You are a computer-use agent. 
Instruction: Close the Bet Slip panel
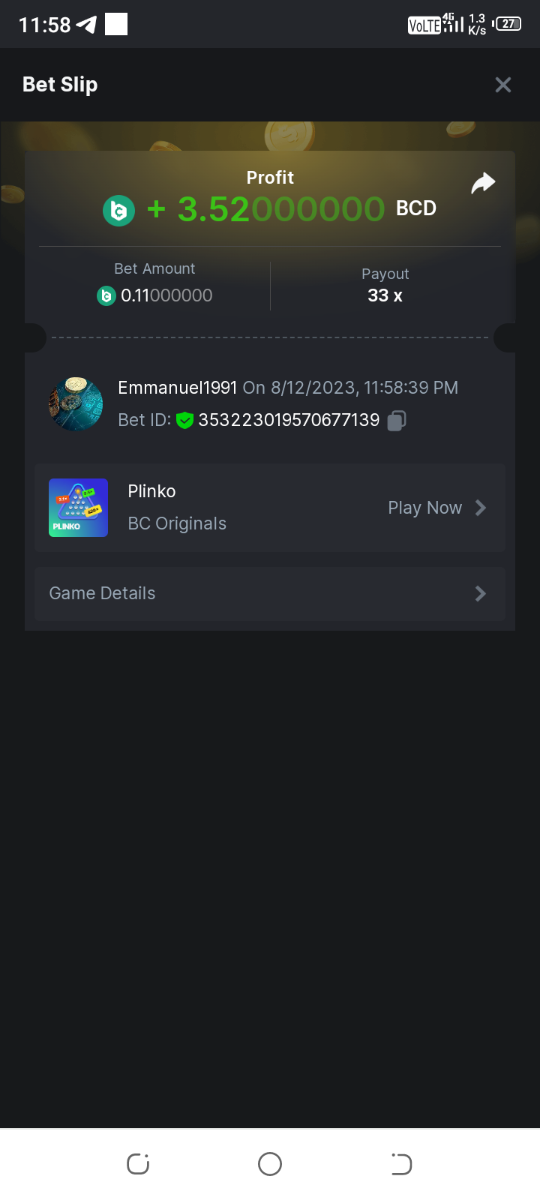[503, 85]
